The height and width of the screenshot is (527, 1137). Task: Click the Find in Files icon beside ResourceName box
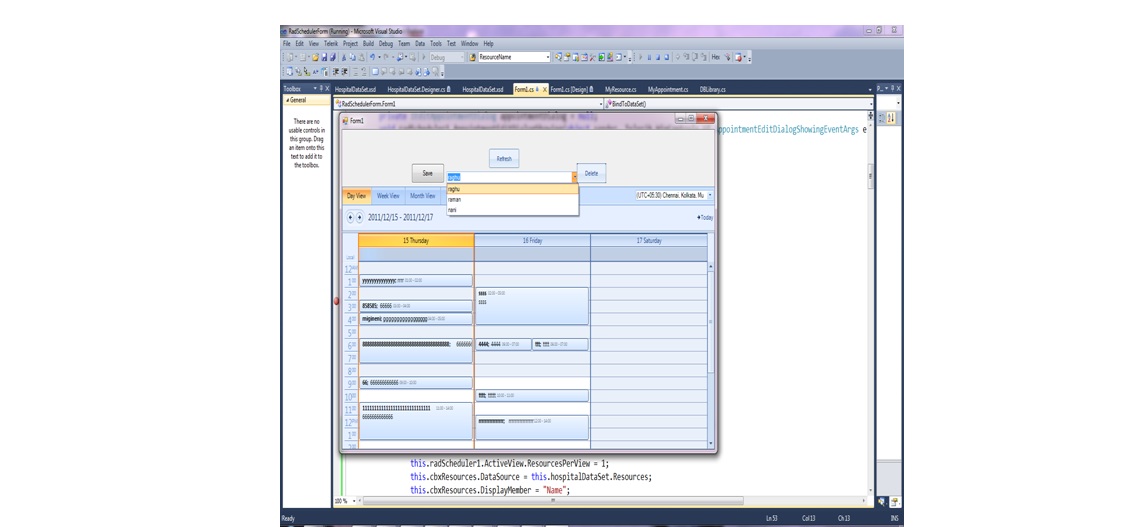click(x=472, y=57)
